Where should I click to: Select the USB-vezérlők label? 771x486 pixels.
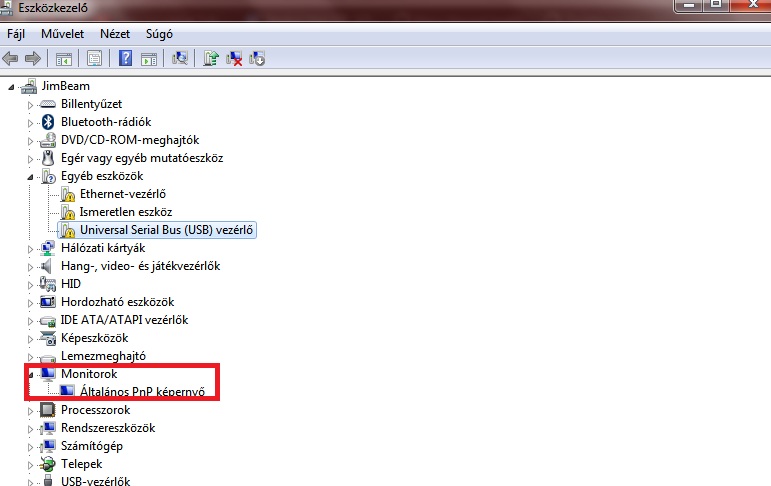(x=95, y=481)
